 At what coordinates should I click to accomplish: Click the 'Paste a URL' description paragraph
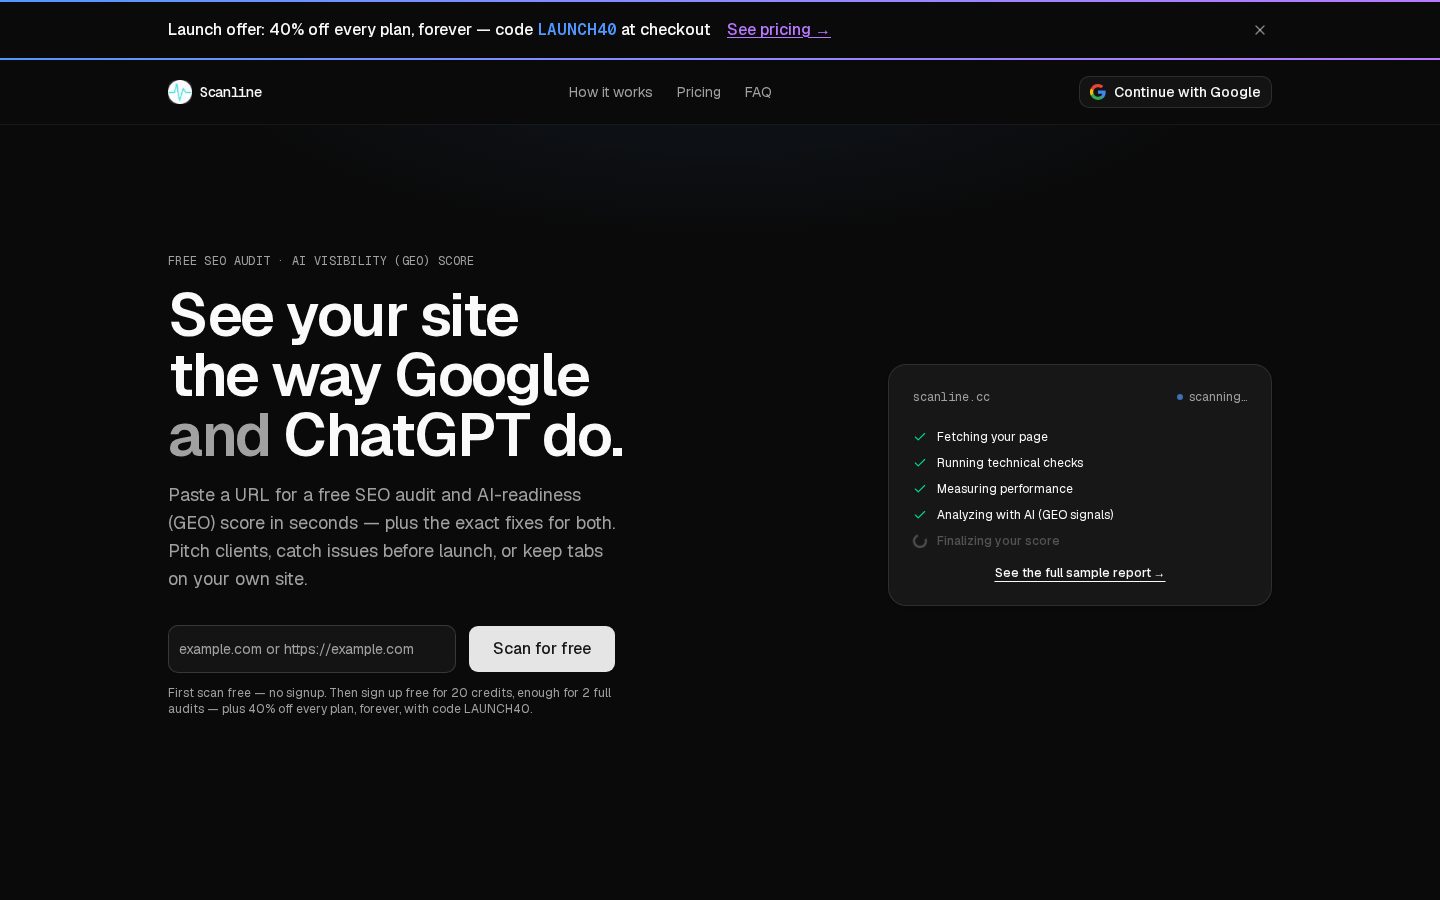(392, 537)
